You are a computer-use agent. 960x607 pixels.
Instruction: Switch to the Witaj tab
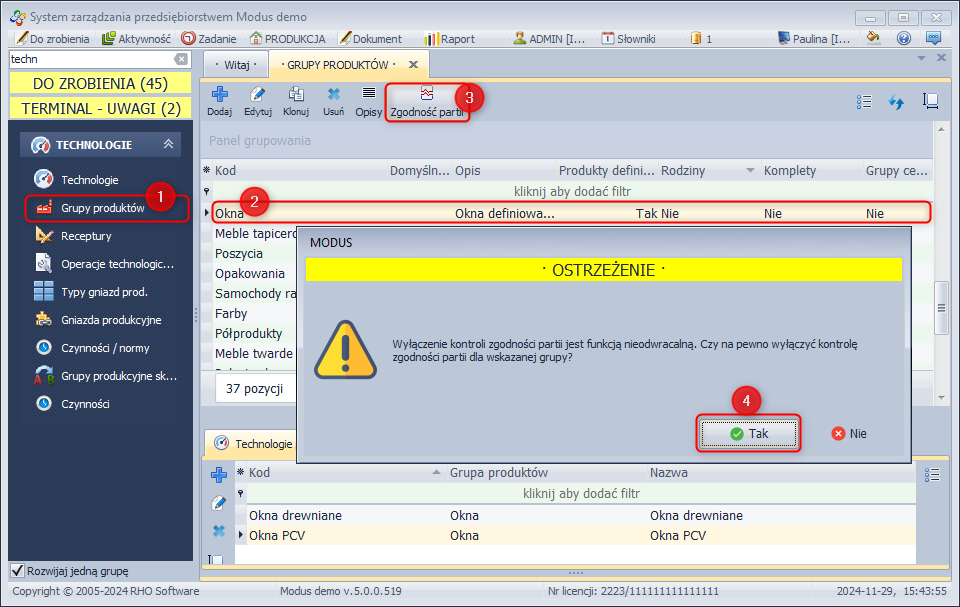(235, 64)
